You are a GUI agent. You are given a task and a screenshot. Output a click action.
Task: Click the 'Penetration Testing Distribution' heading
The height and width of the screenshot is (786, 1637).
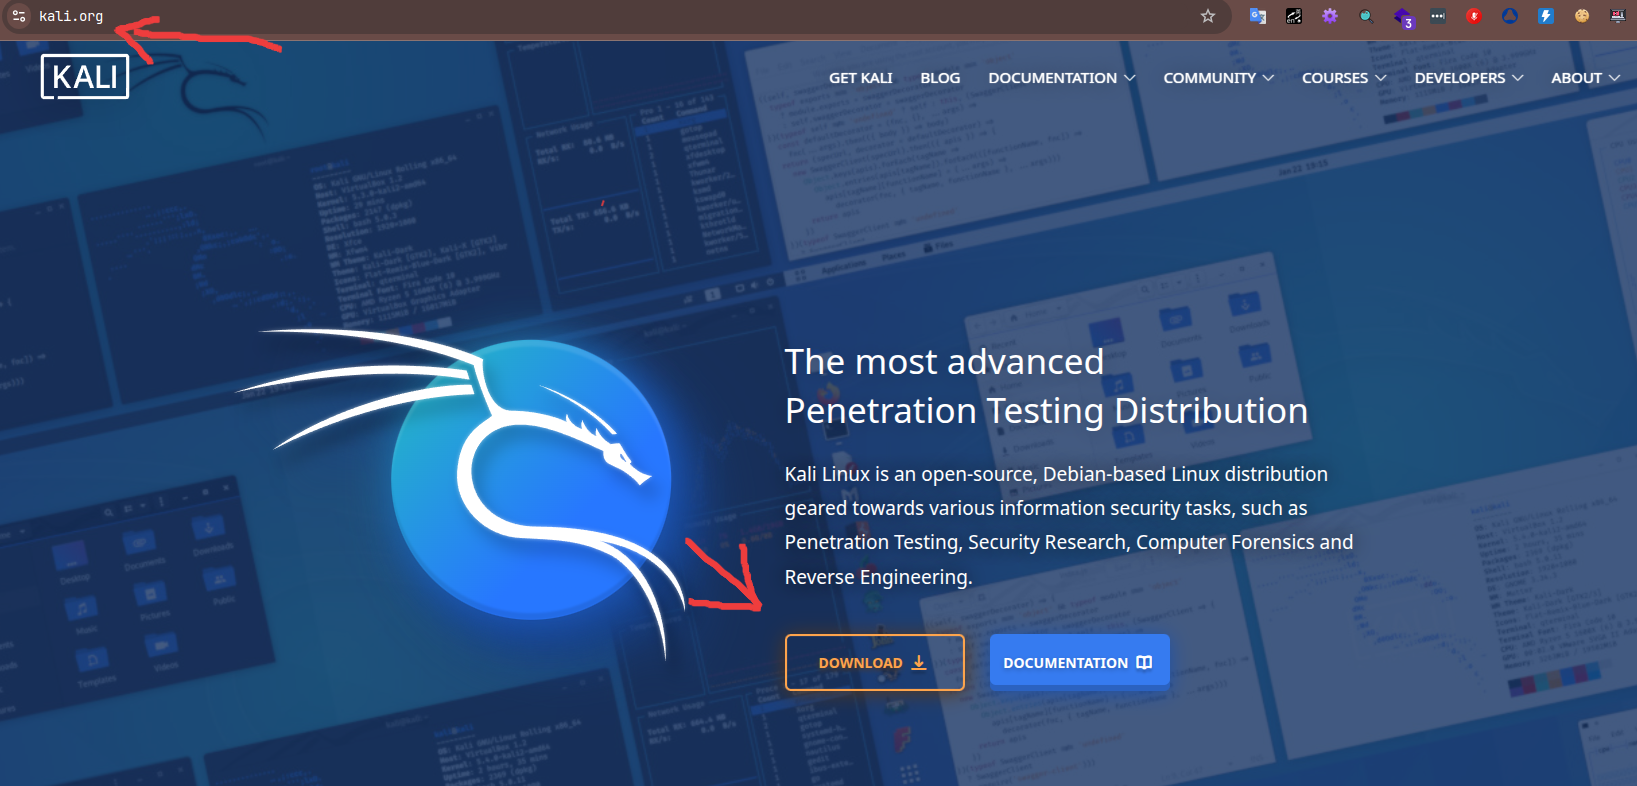pyautogui.click(x=1046, y=411)
